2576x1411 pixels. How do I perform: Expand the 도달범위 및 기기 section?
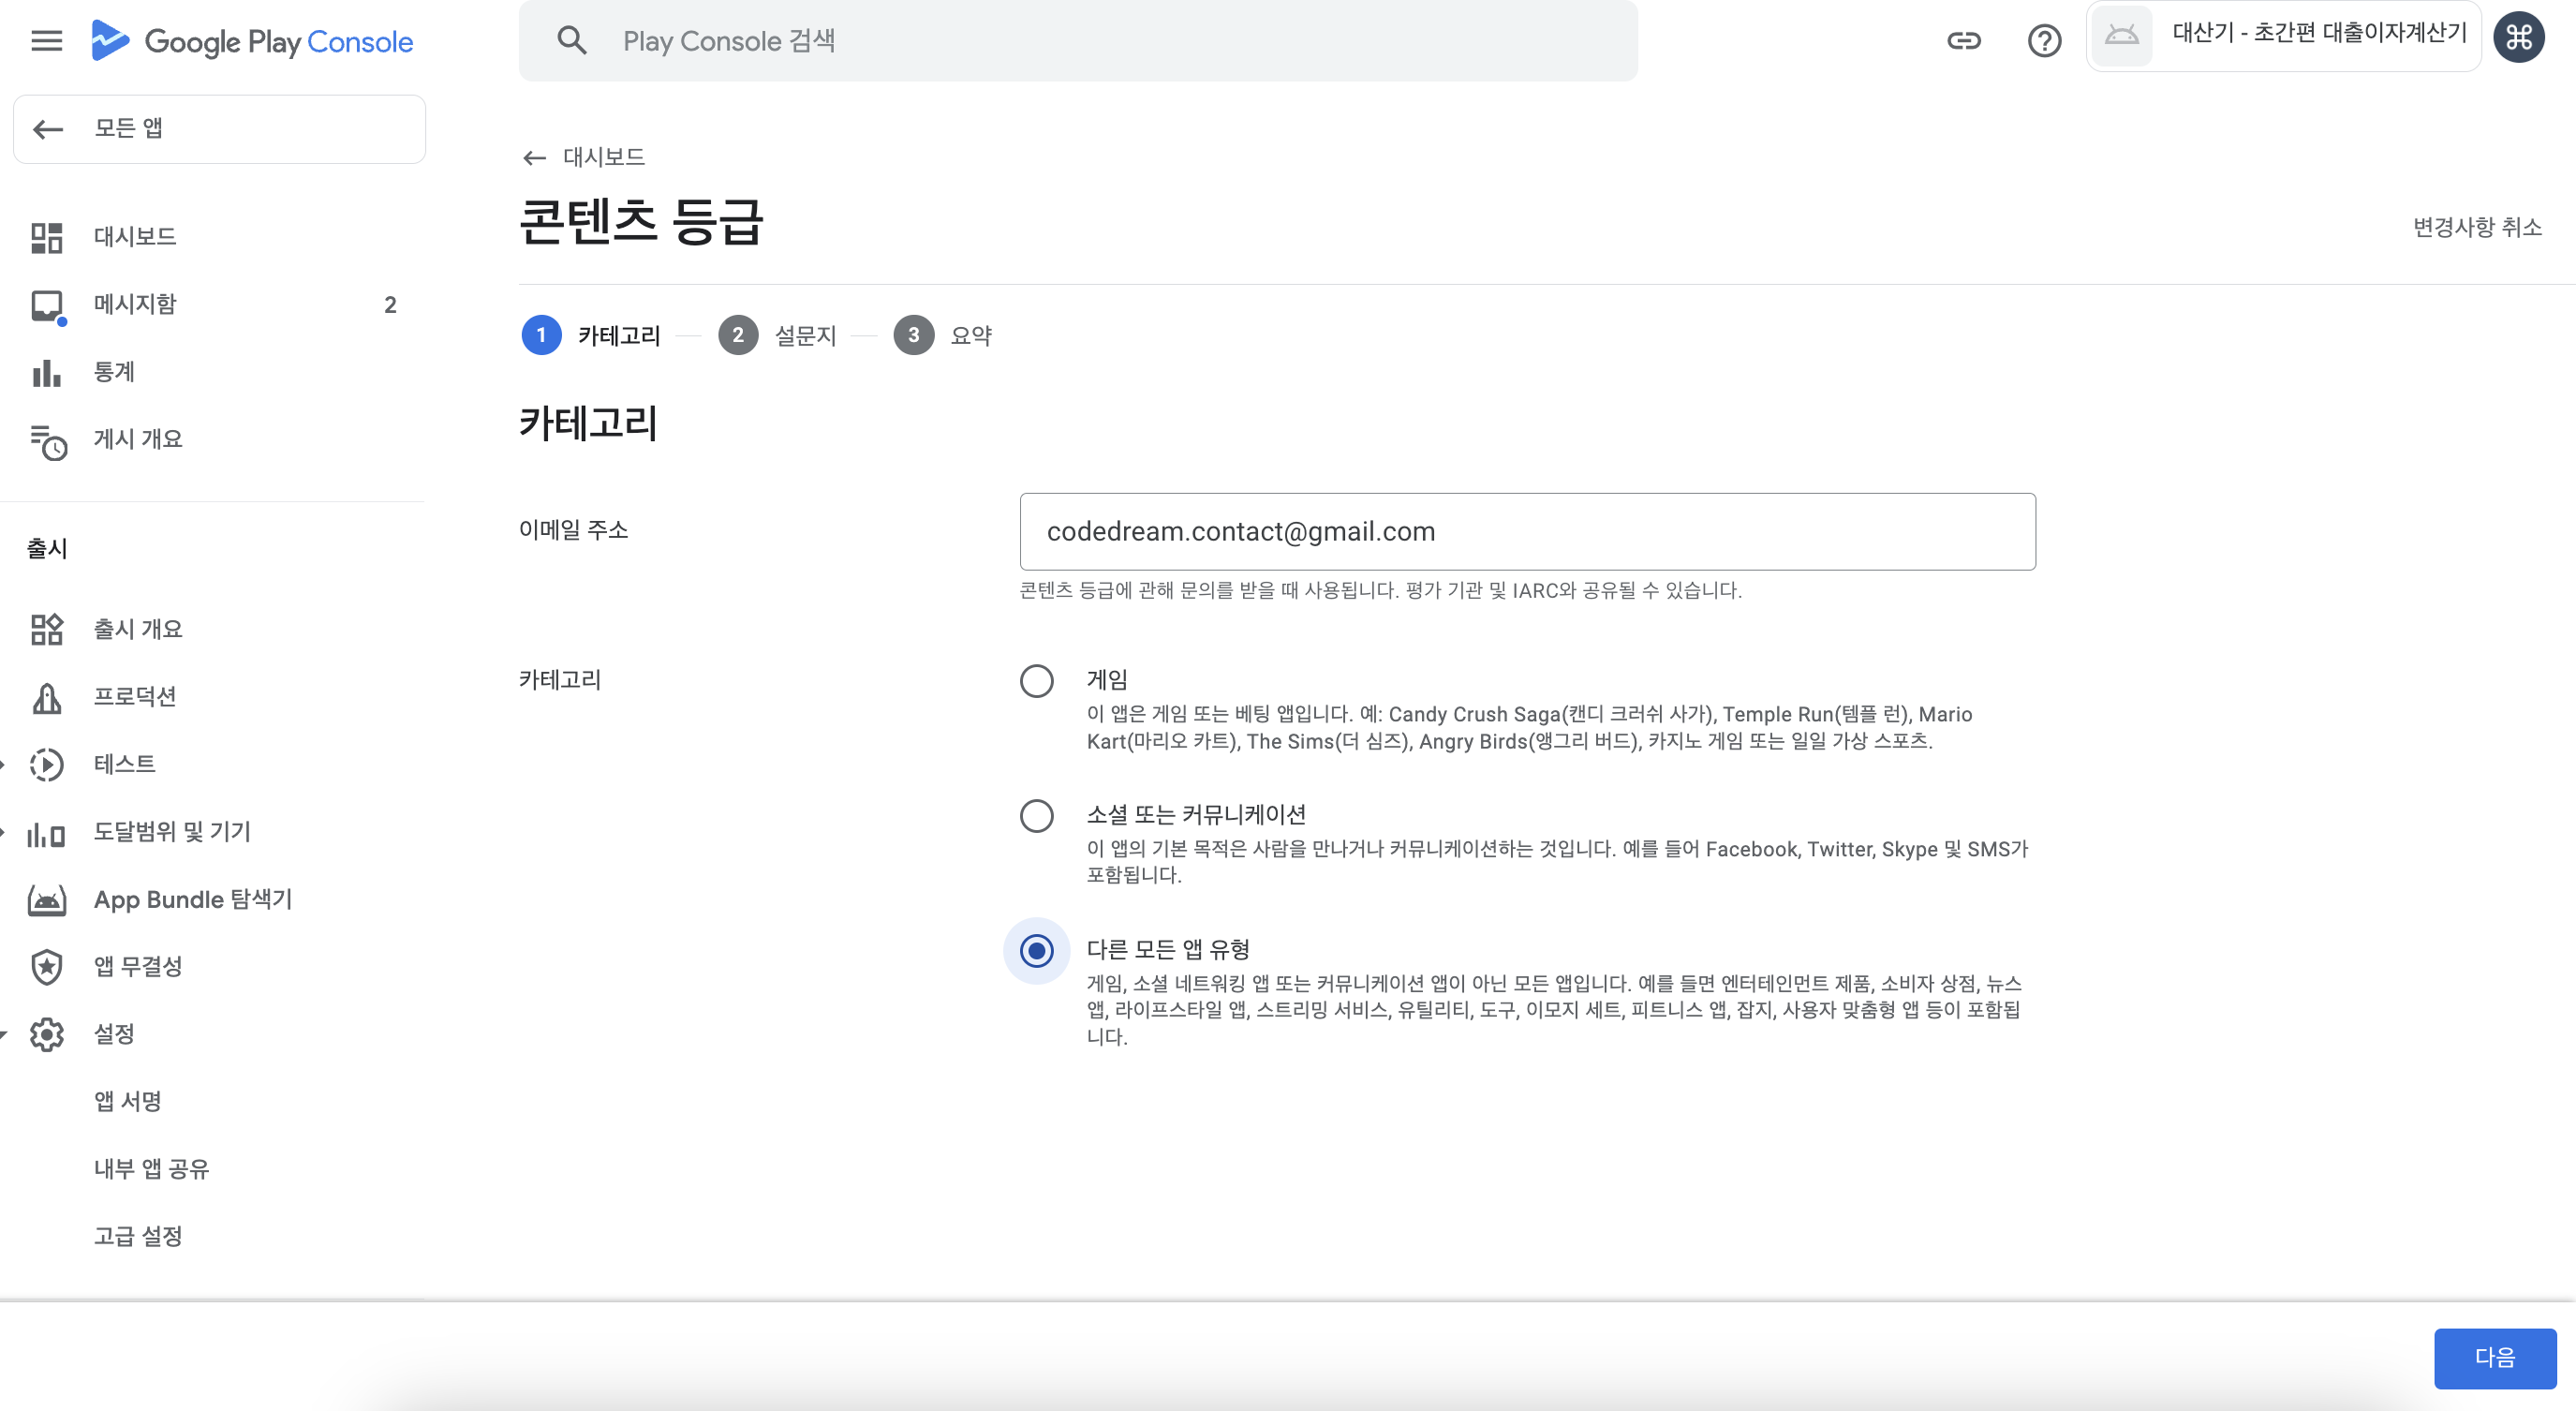click(4, 832)
